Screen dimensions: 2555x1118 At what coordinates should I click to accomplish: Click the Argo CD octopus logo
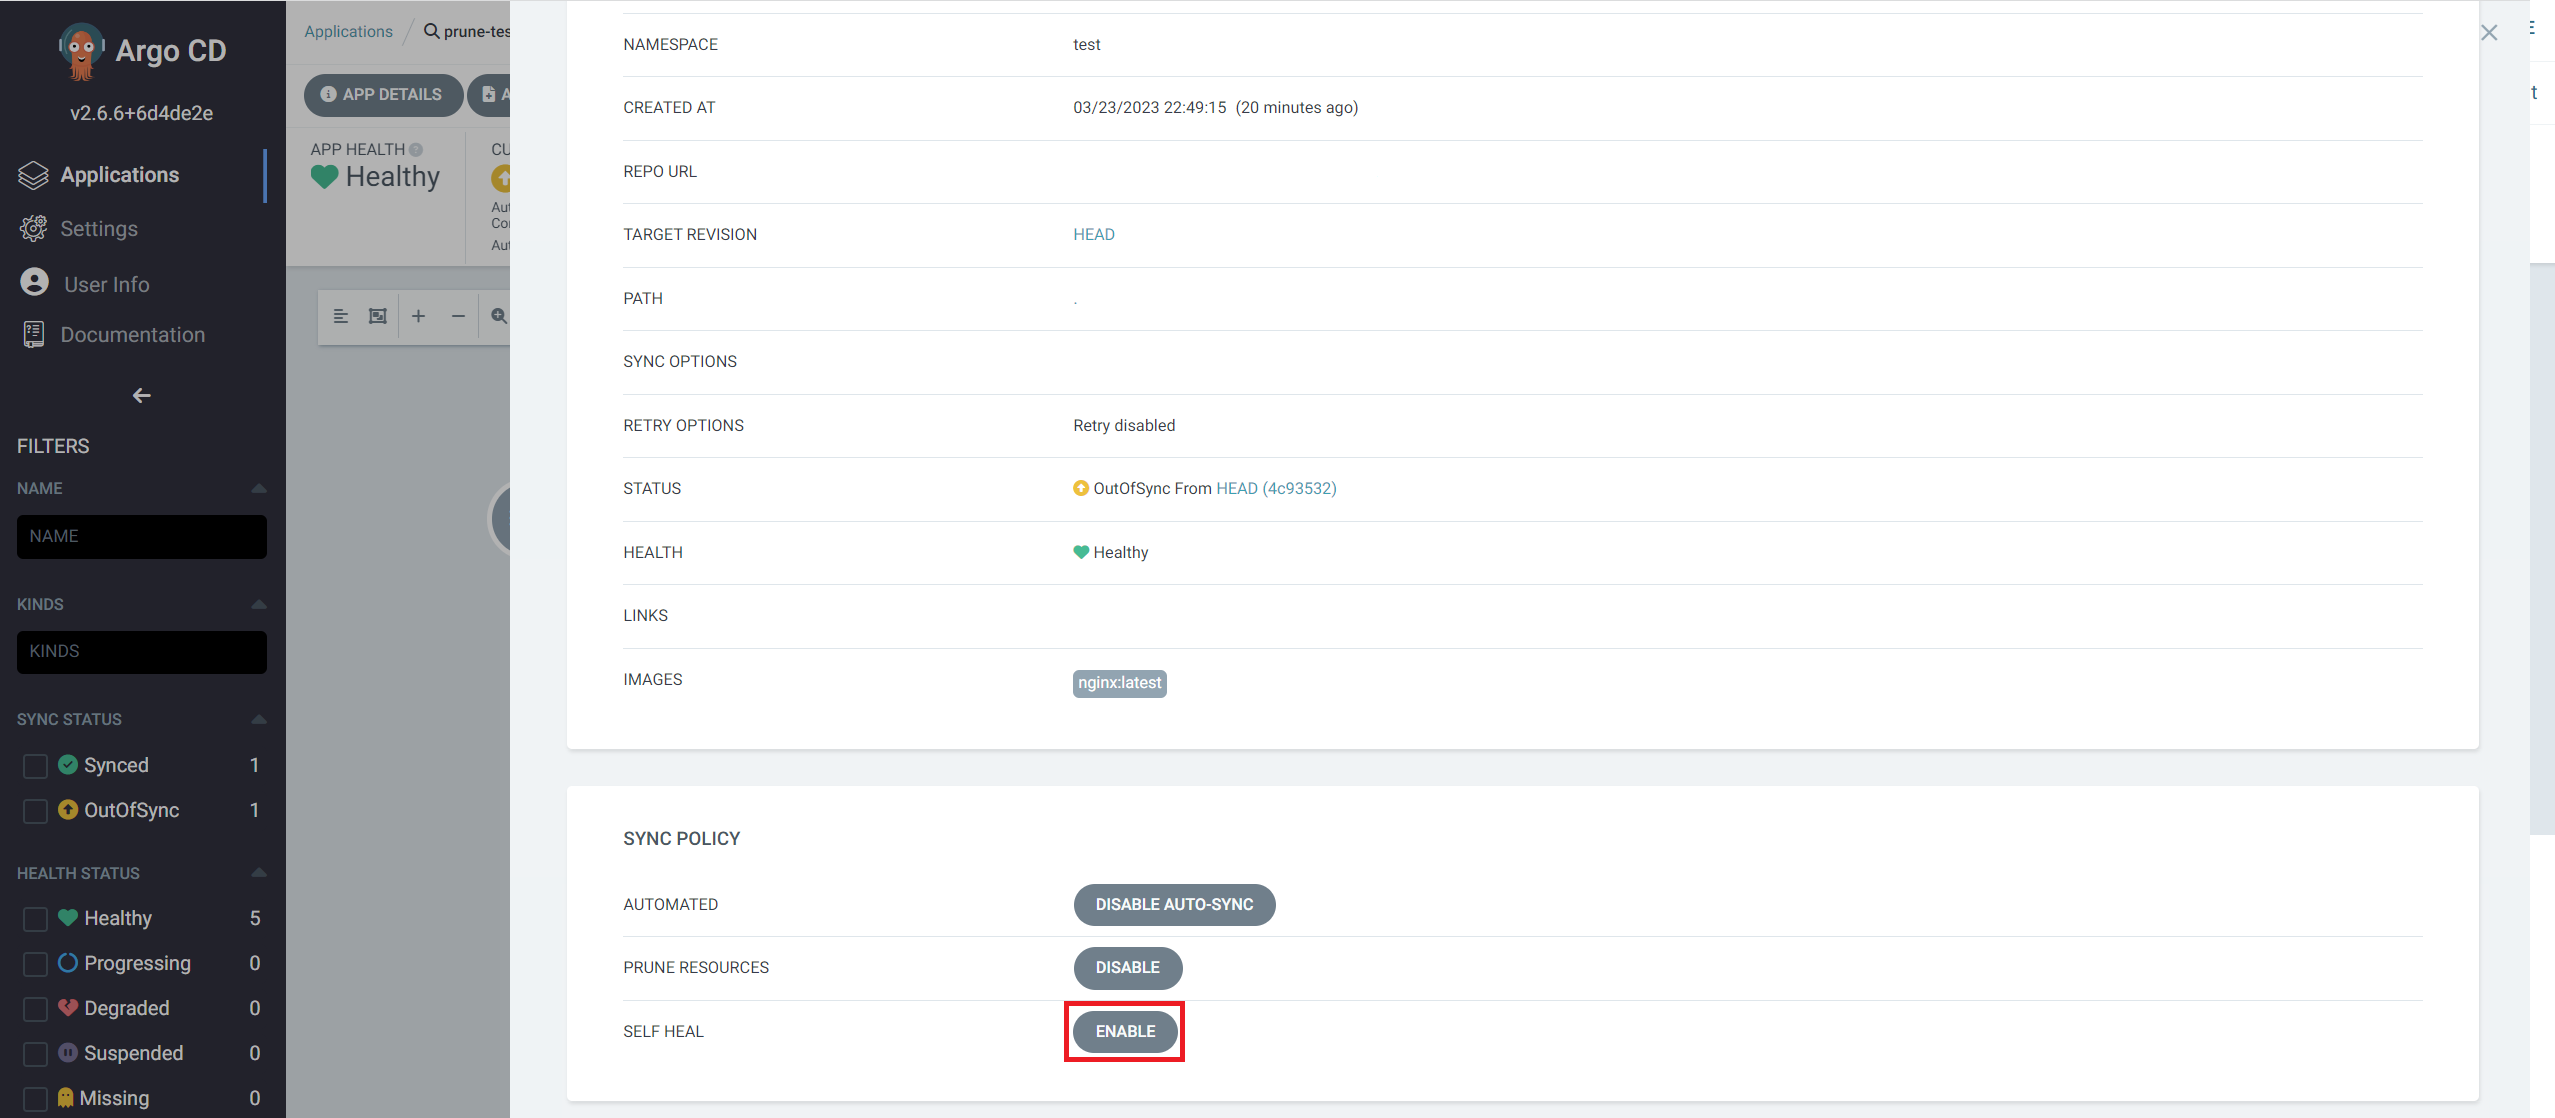[x=81, y=50]
